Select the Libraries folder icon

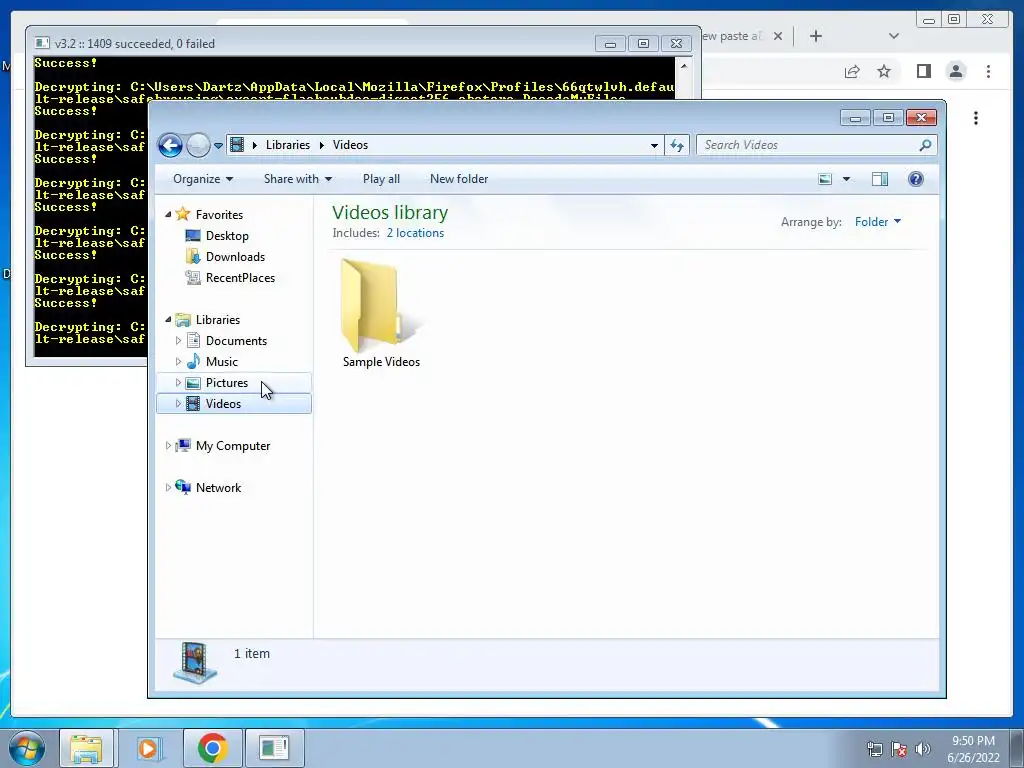[x=183, y=319]
